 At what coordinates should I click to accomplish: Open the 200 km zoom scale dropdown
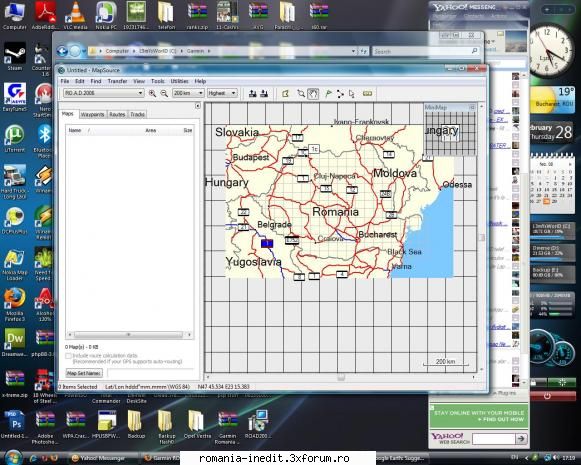[188, 93]
